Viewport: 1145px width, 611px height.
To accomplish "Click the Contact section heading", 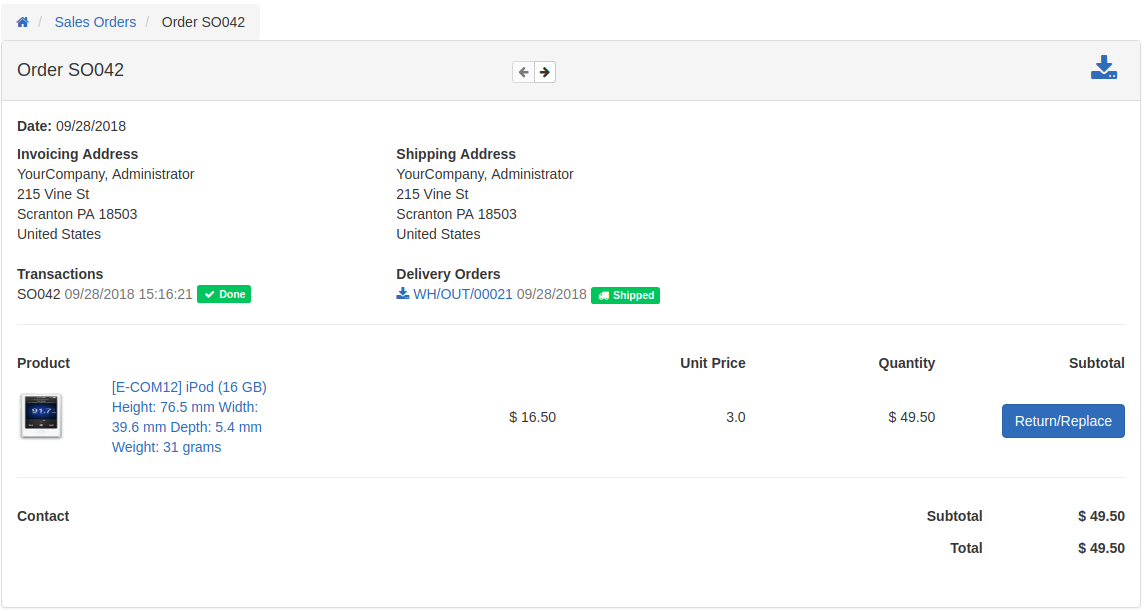I will 43,516.
